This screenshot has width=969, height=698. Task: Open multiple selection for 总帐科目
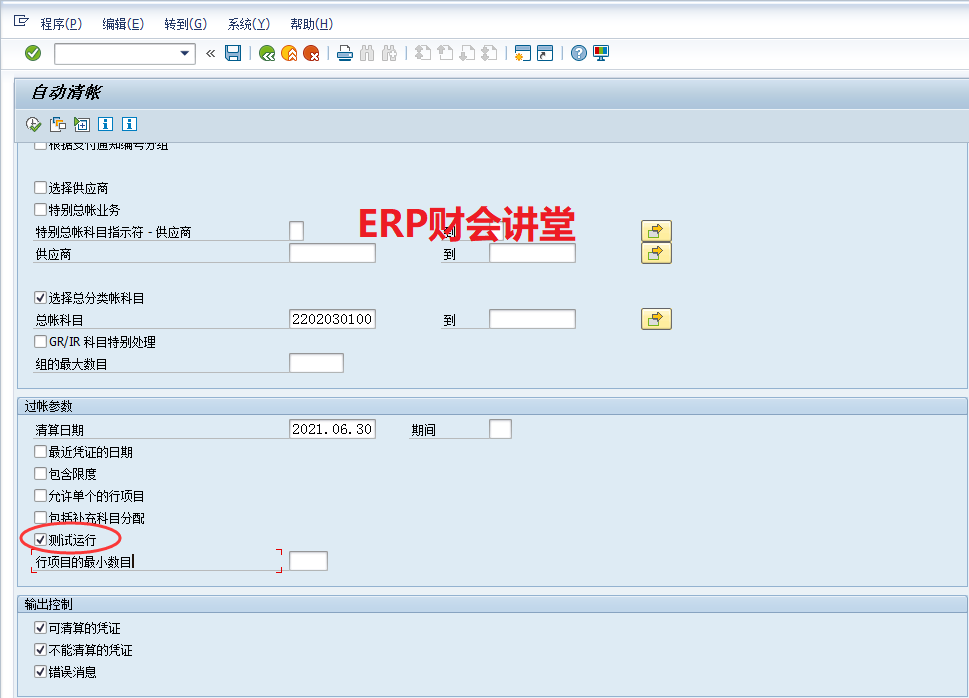[x=655, y=319]
